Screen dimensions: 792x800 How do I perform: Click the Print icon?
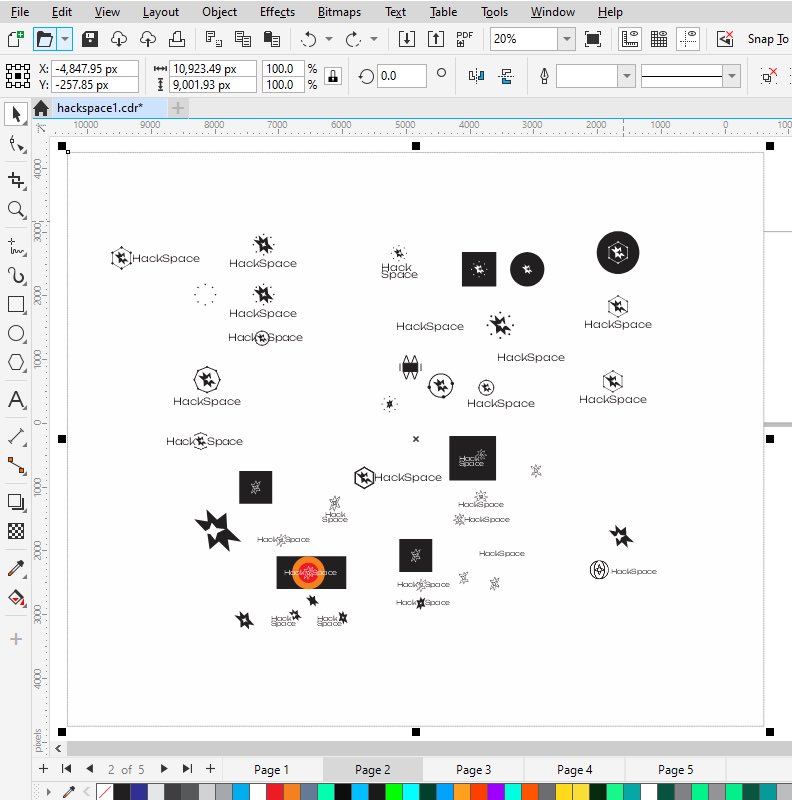[x=177, y=39]
